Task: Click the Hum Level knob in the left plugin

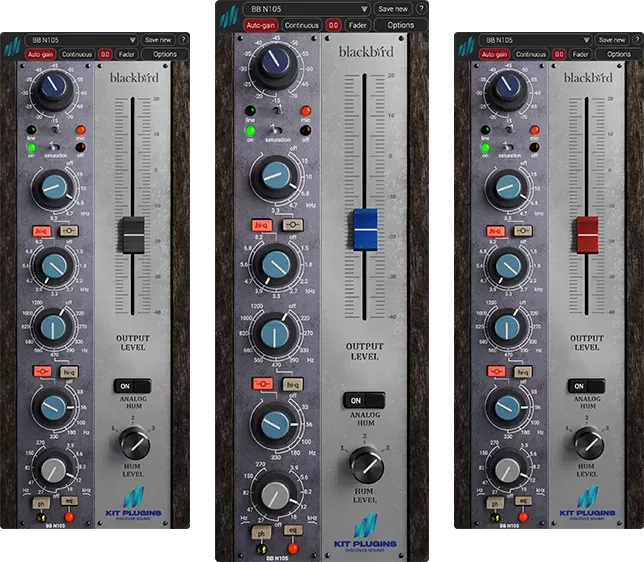Action: (135, 443)
